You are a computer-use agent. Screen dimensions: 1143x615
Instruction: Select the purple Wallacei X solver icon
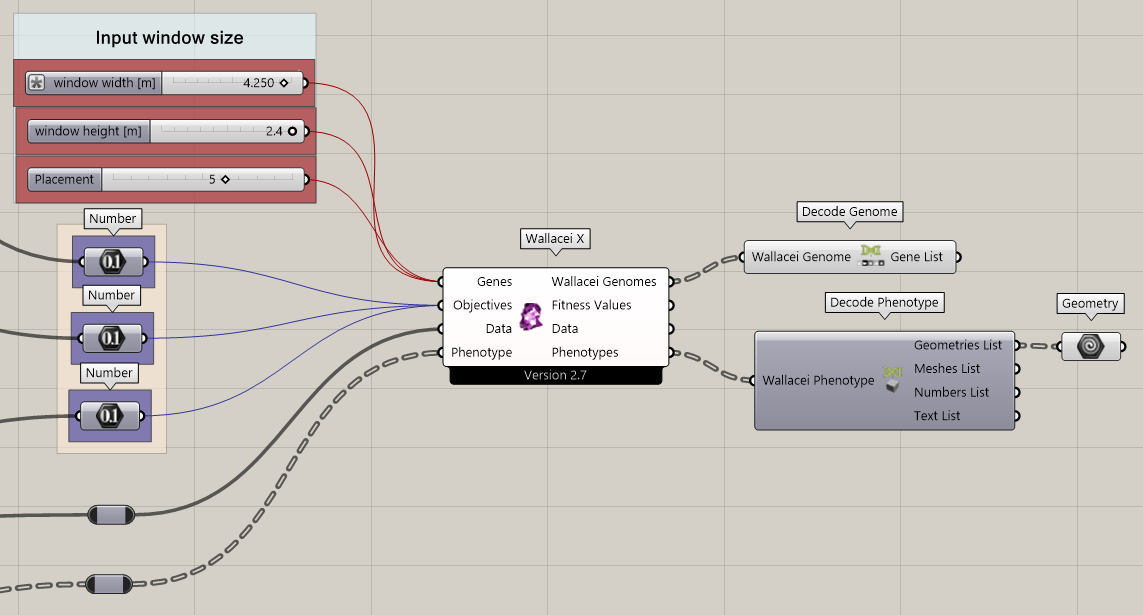tap(531, 317)
